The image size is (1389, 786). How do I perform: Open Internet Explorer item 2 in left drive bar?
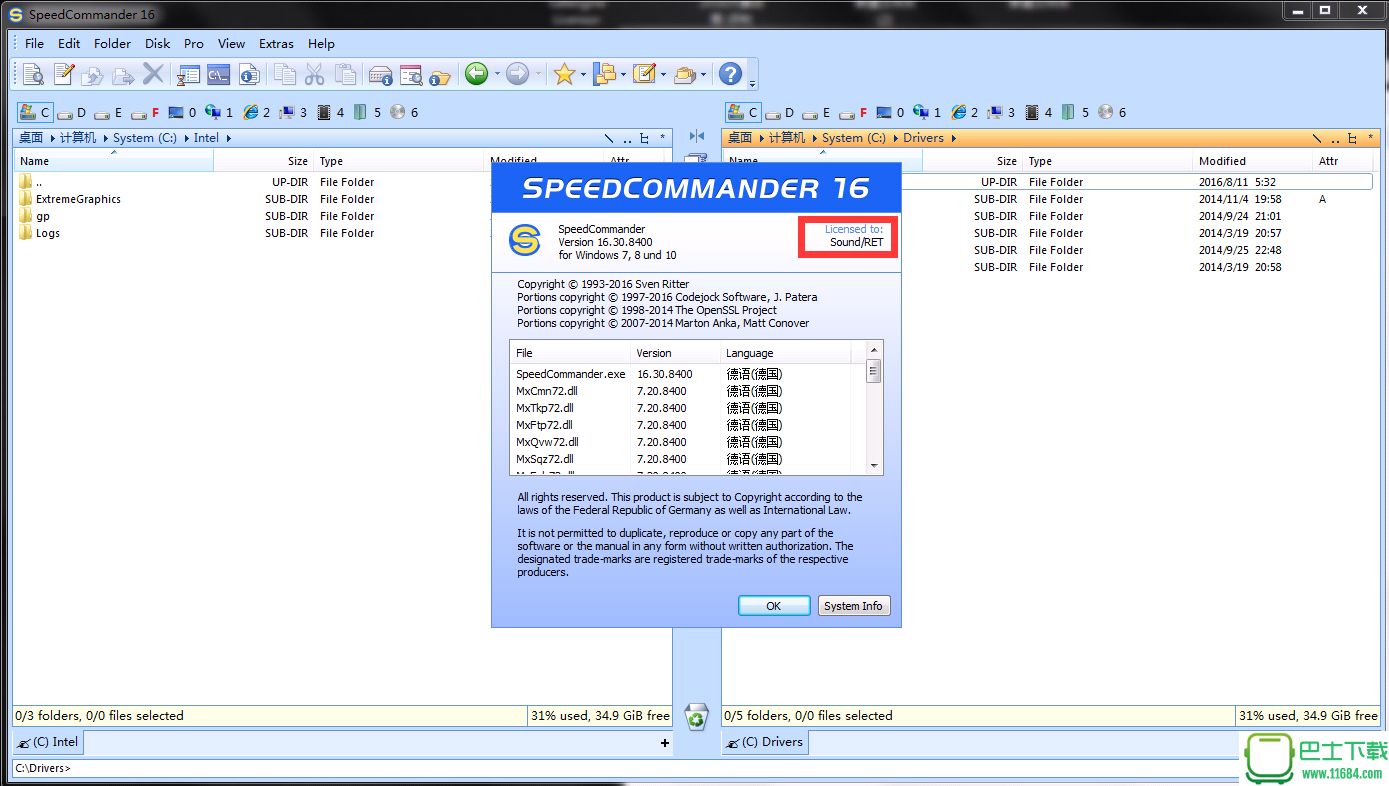257,113
